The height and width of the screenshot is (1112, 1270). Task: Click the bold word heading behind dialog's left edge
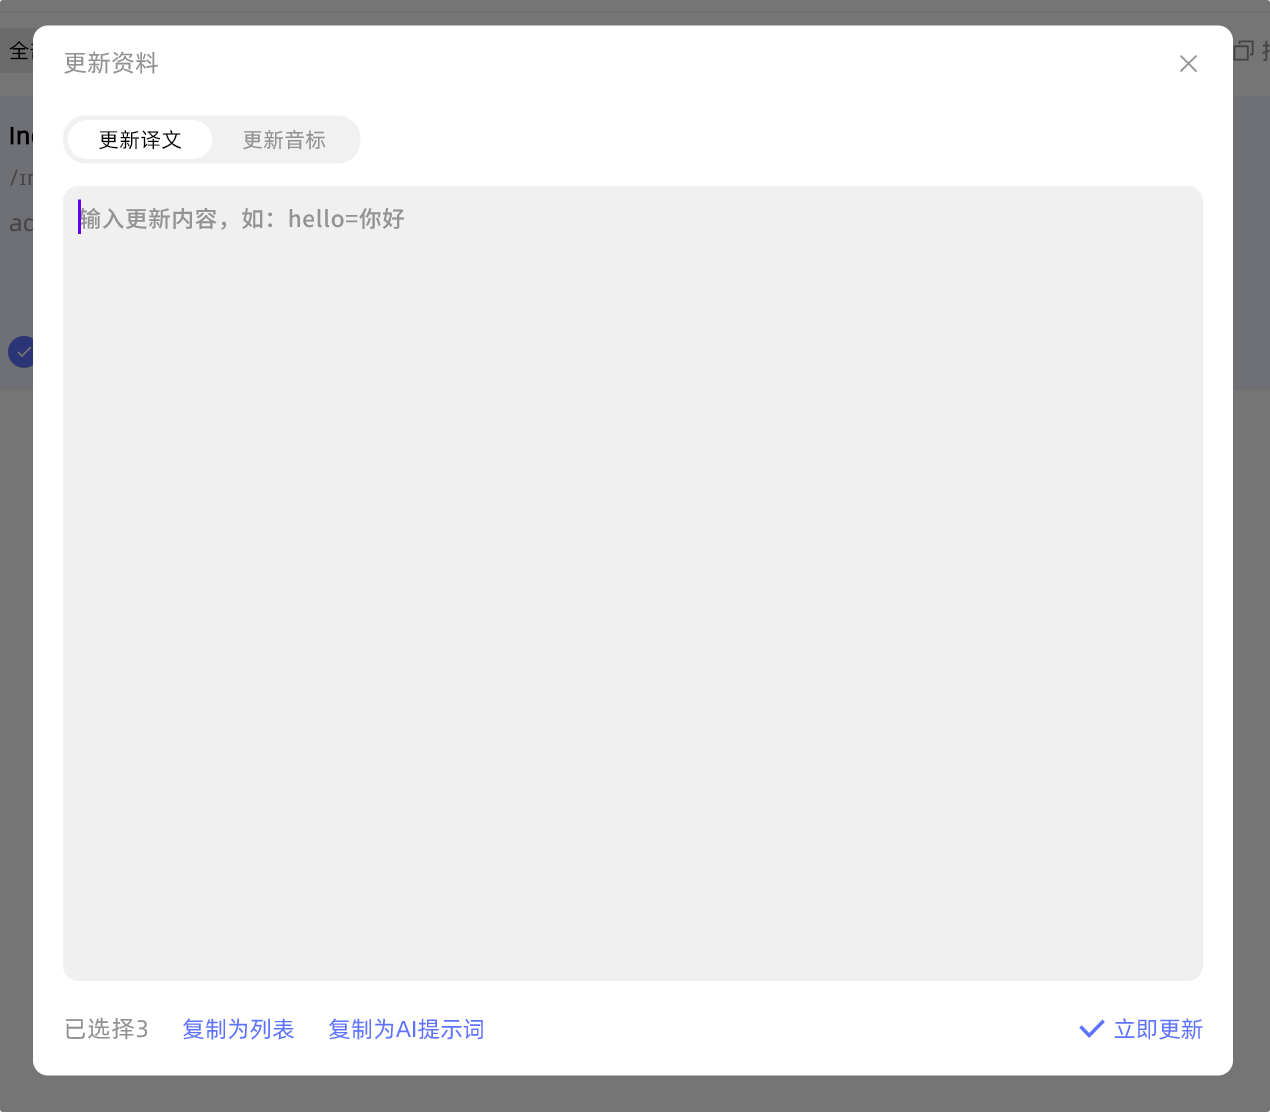click(x=20, y=136)
